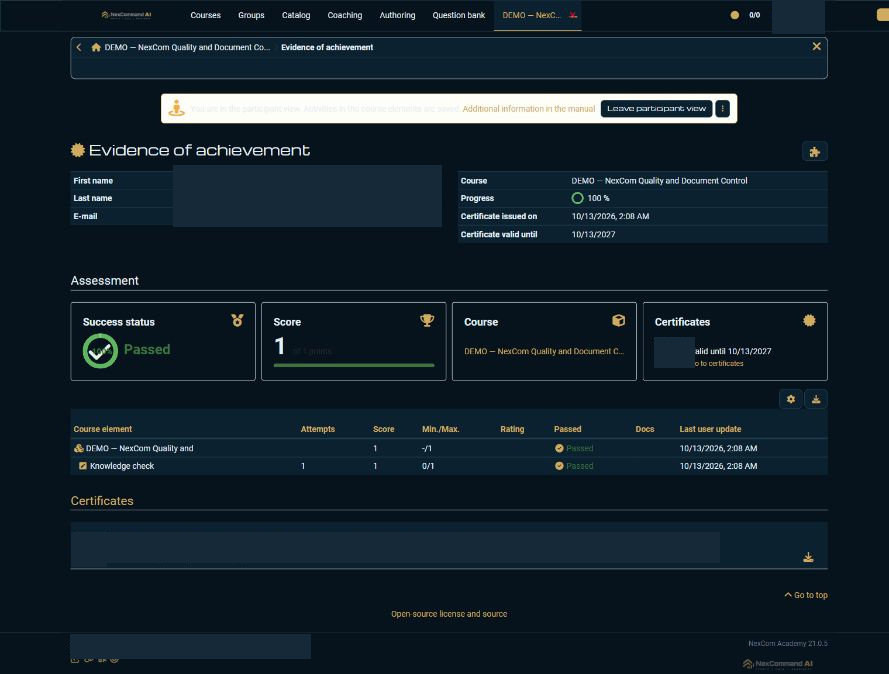Click the participant view person icon

(176, 108)
